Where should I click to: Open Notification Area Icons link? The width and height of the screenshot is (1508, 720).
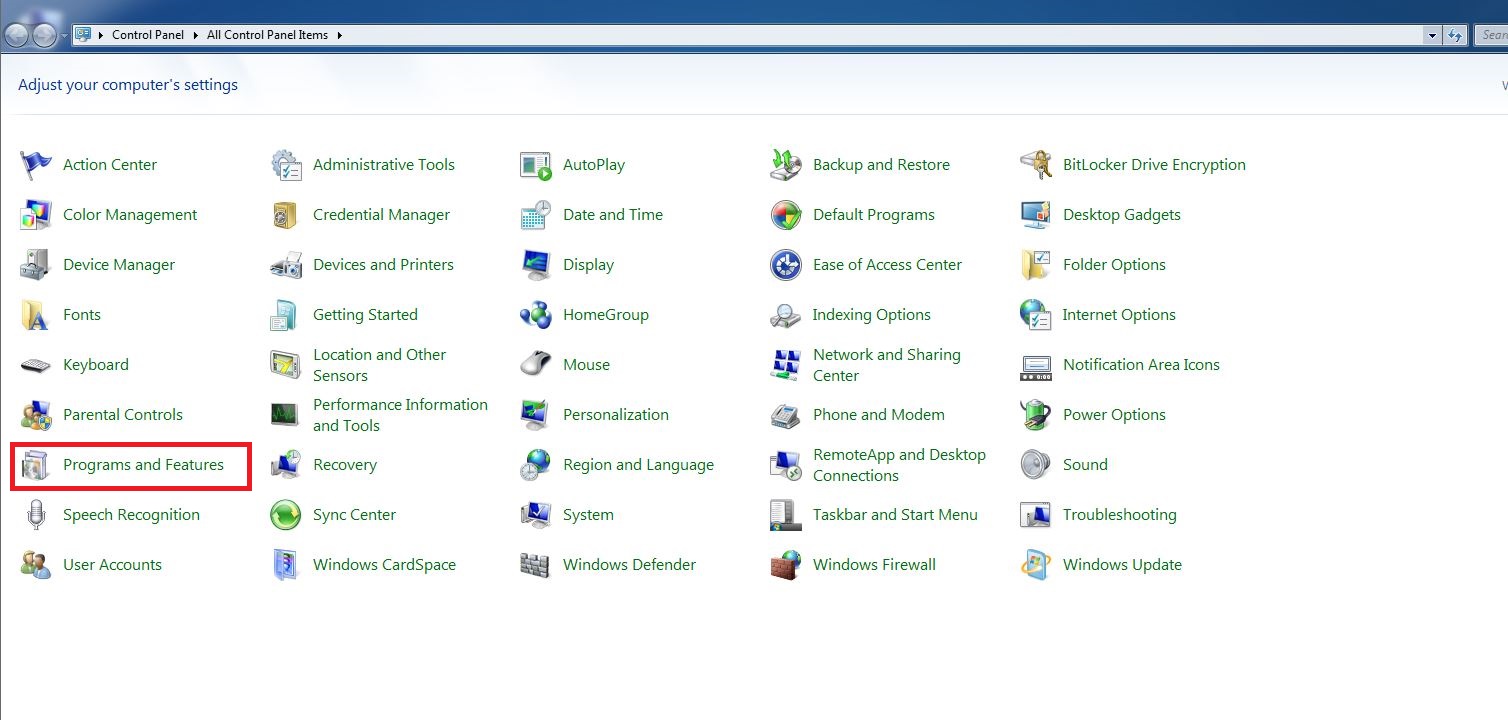pyautogui.click(x=1141, y=365)
